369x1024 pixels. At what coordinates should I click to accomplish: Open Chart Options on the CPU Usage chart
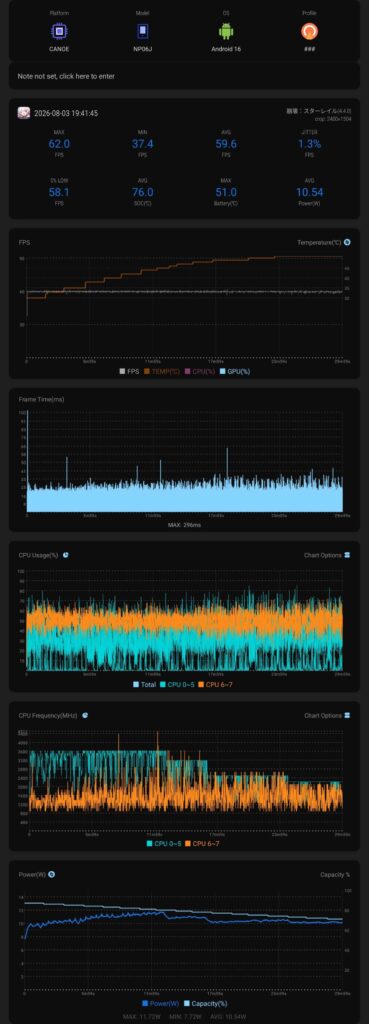point(323,555)
